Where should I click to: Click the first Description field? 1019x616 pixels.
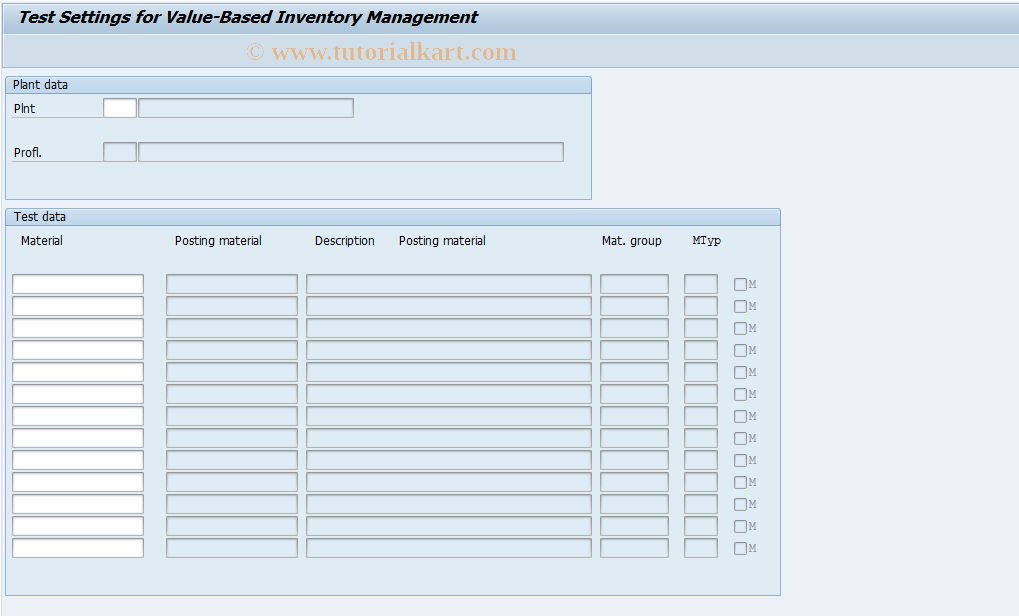(x=449, y=283)
